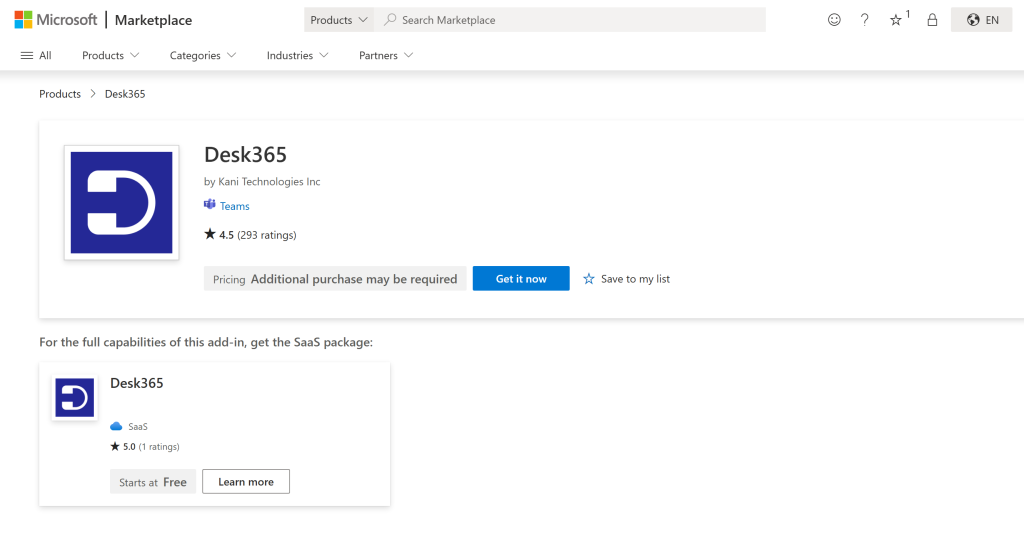The height and width of the screenshot is (539, 1024).
Task: Click the Teams logo icon
Action: (x=210, y=205)
